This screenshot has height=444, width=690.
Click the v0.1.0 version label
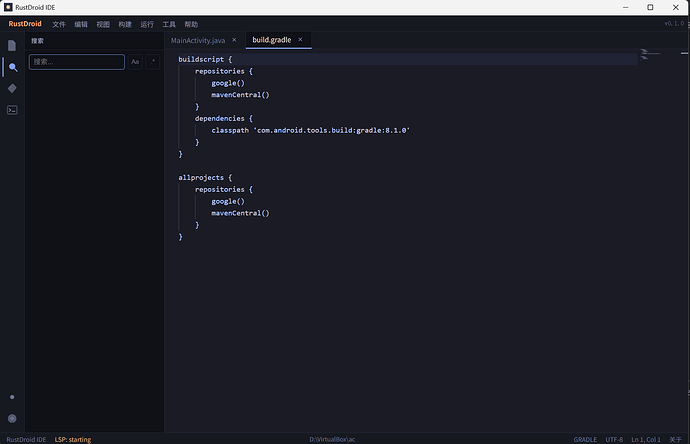point(674,23)
